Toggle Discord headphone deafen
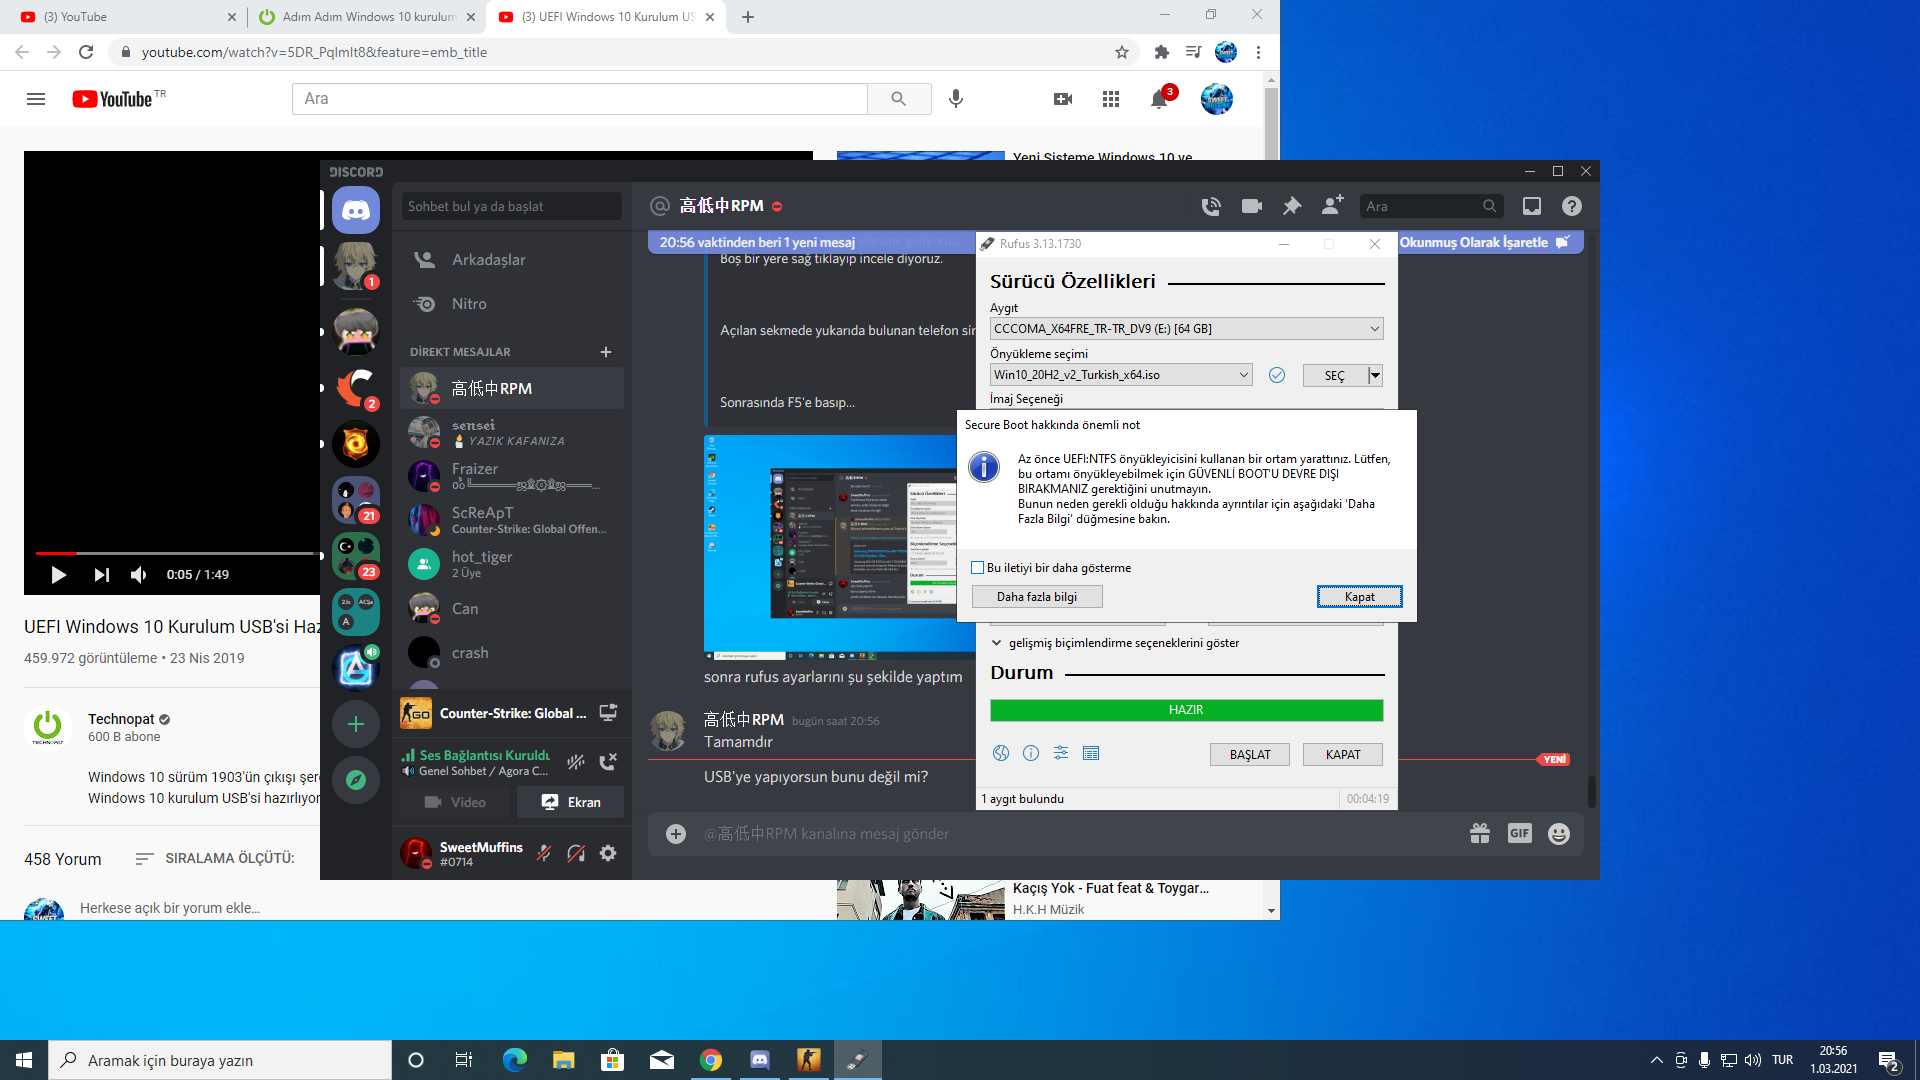Image resolution: width=1920 pixels, height=1080 pixels. 576,853
